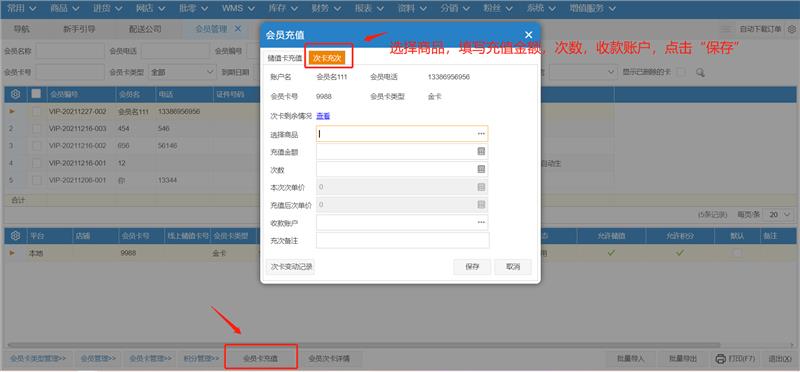Click the search magnifier icon
This screenshot has width=800, height=372.
click(700, 72)
